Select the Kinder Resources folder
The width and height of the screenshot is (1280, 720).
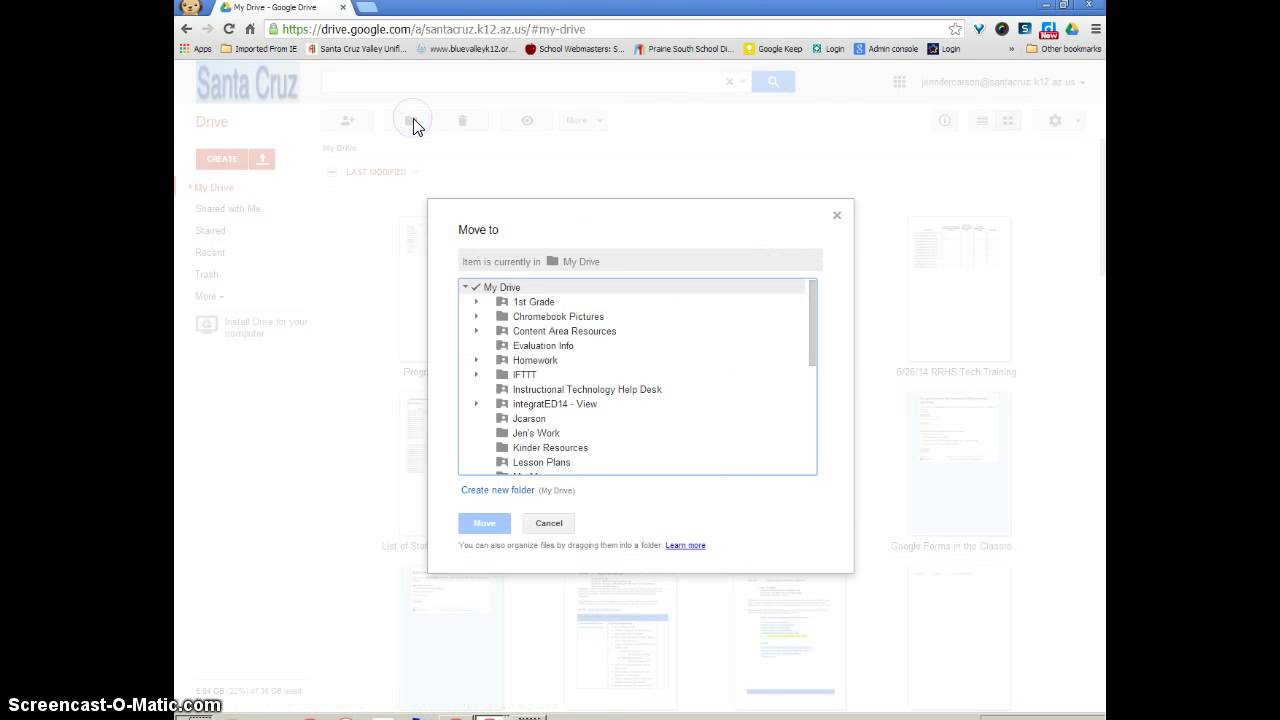click(x=550, y=448)
